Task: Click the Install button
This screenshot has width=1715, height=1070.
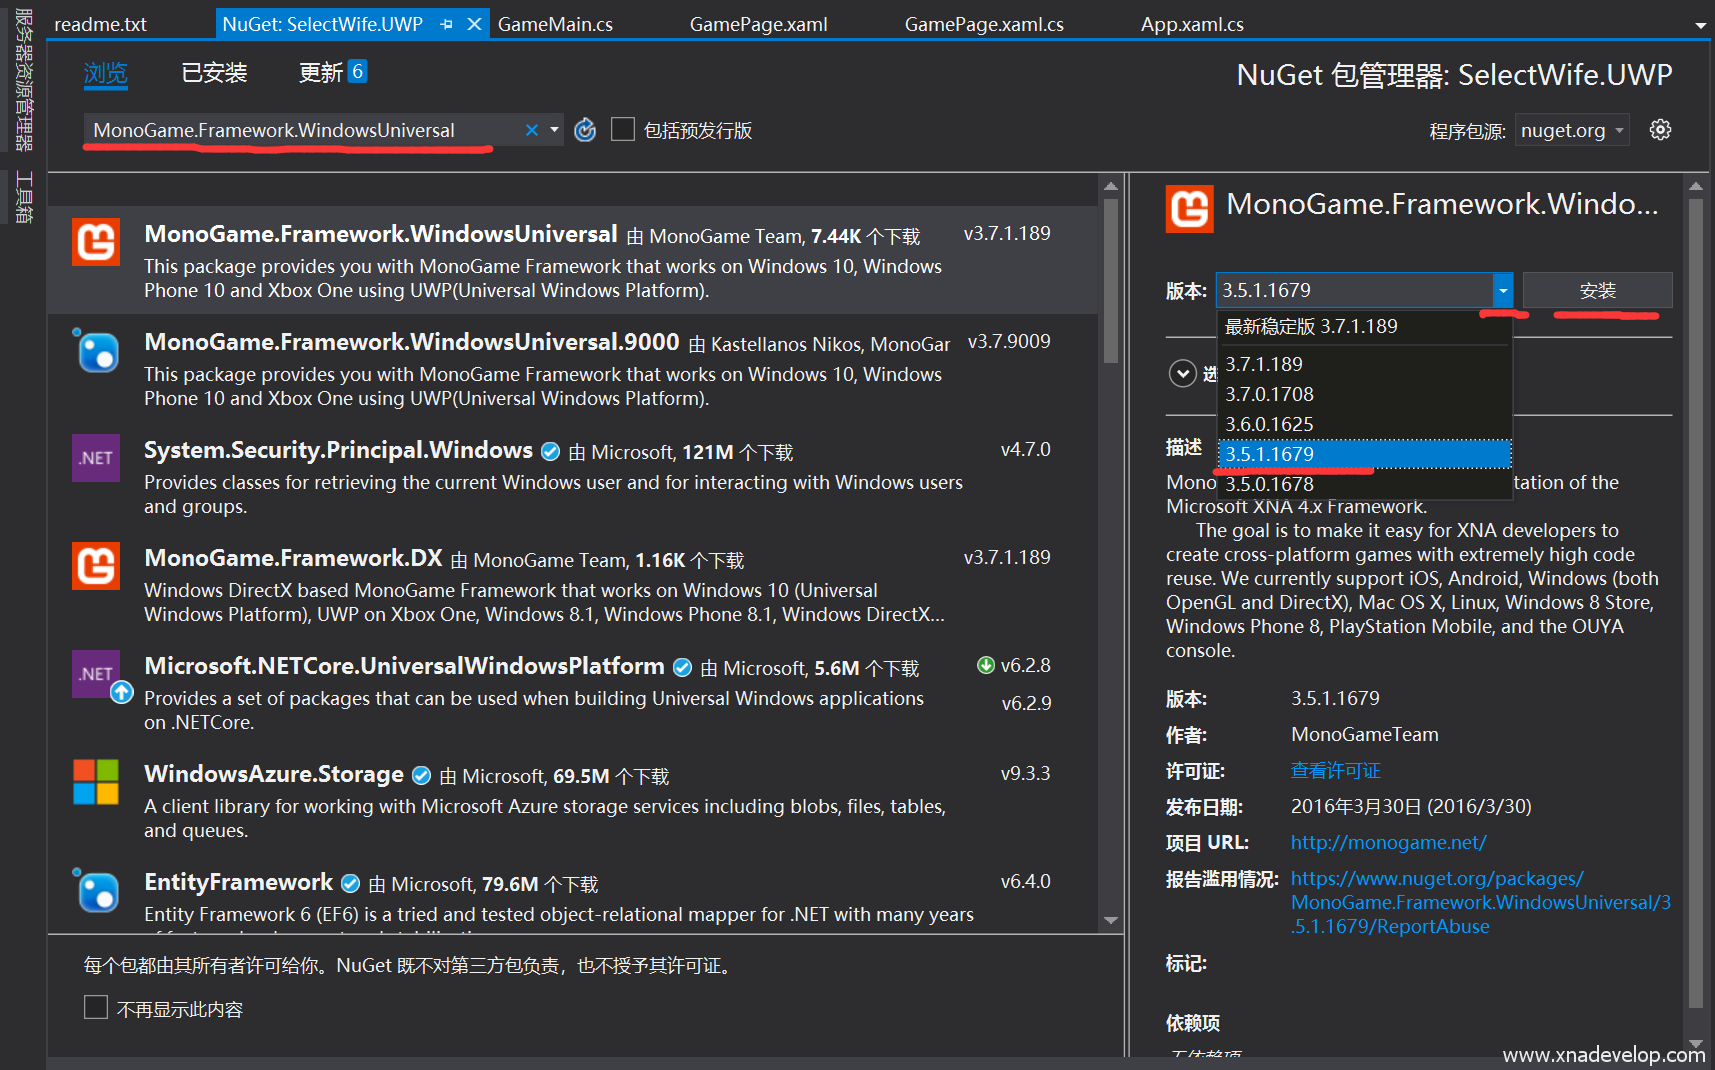Action: [1597, 290]
